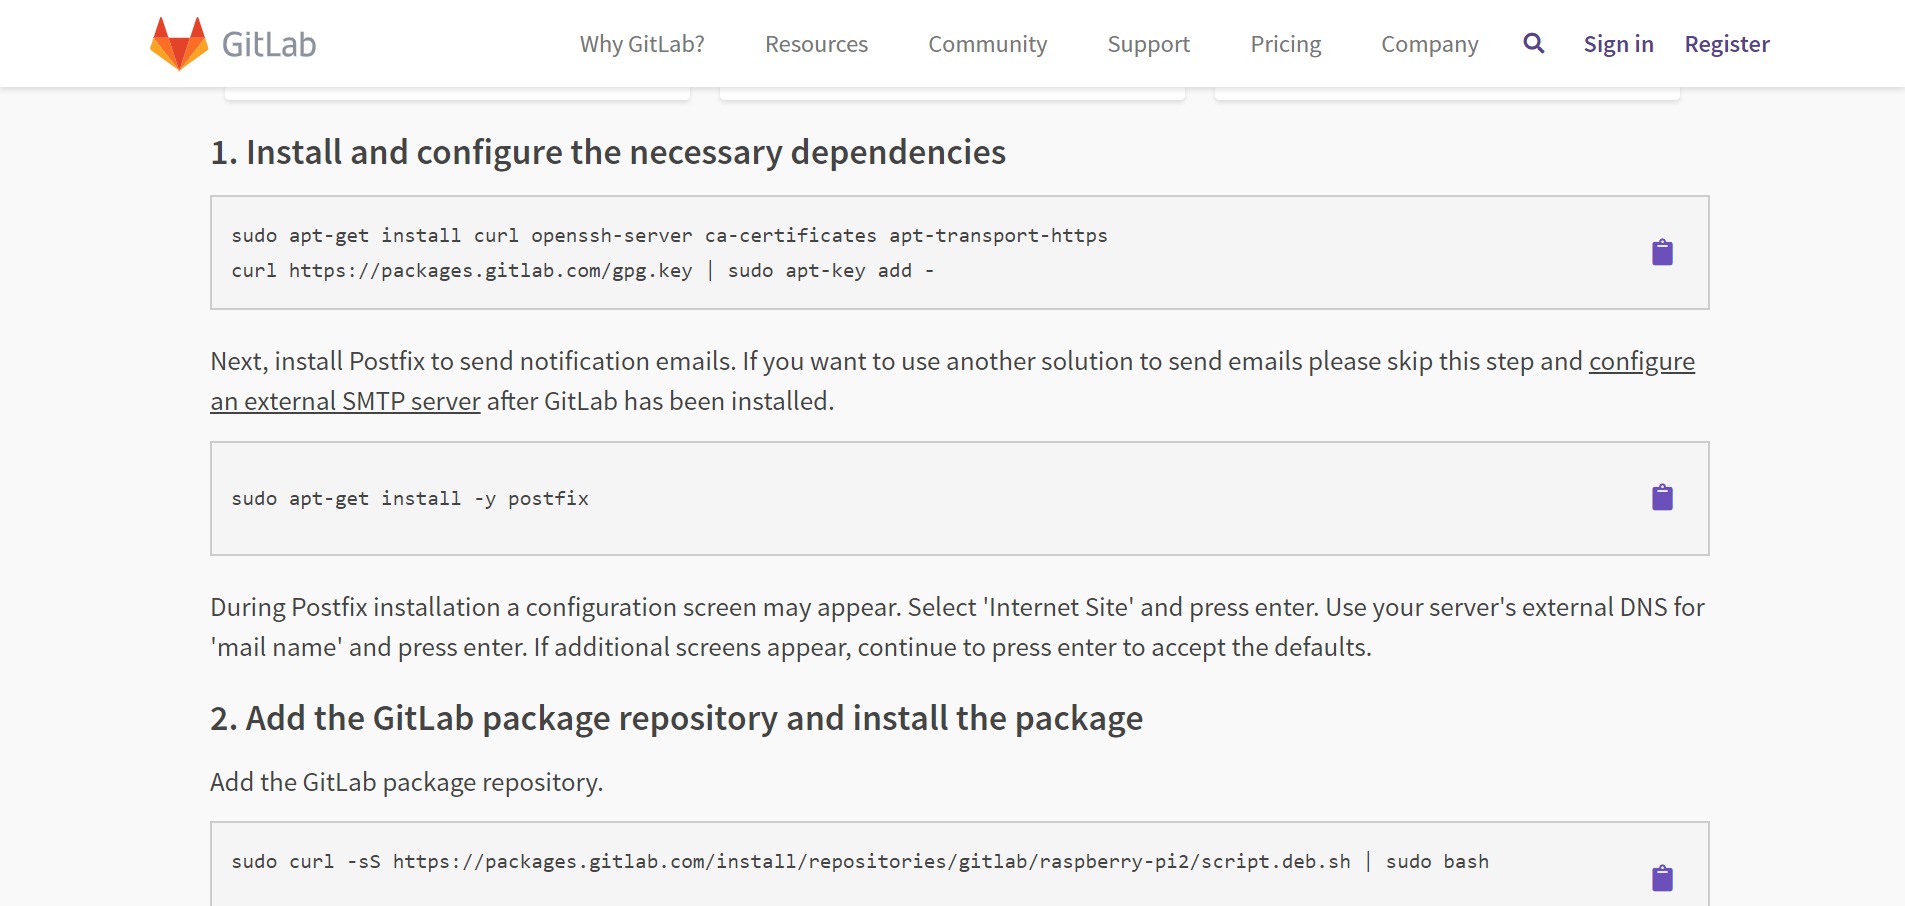Click the 'During Postfix installation' paragraph
This screenshot has height=906, width=1905.
(x=957, y=627)
